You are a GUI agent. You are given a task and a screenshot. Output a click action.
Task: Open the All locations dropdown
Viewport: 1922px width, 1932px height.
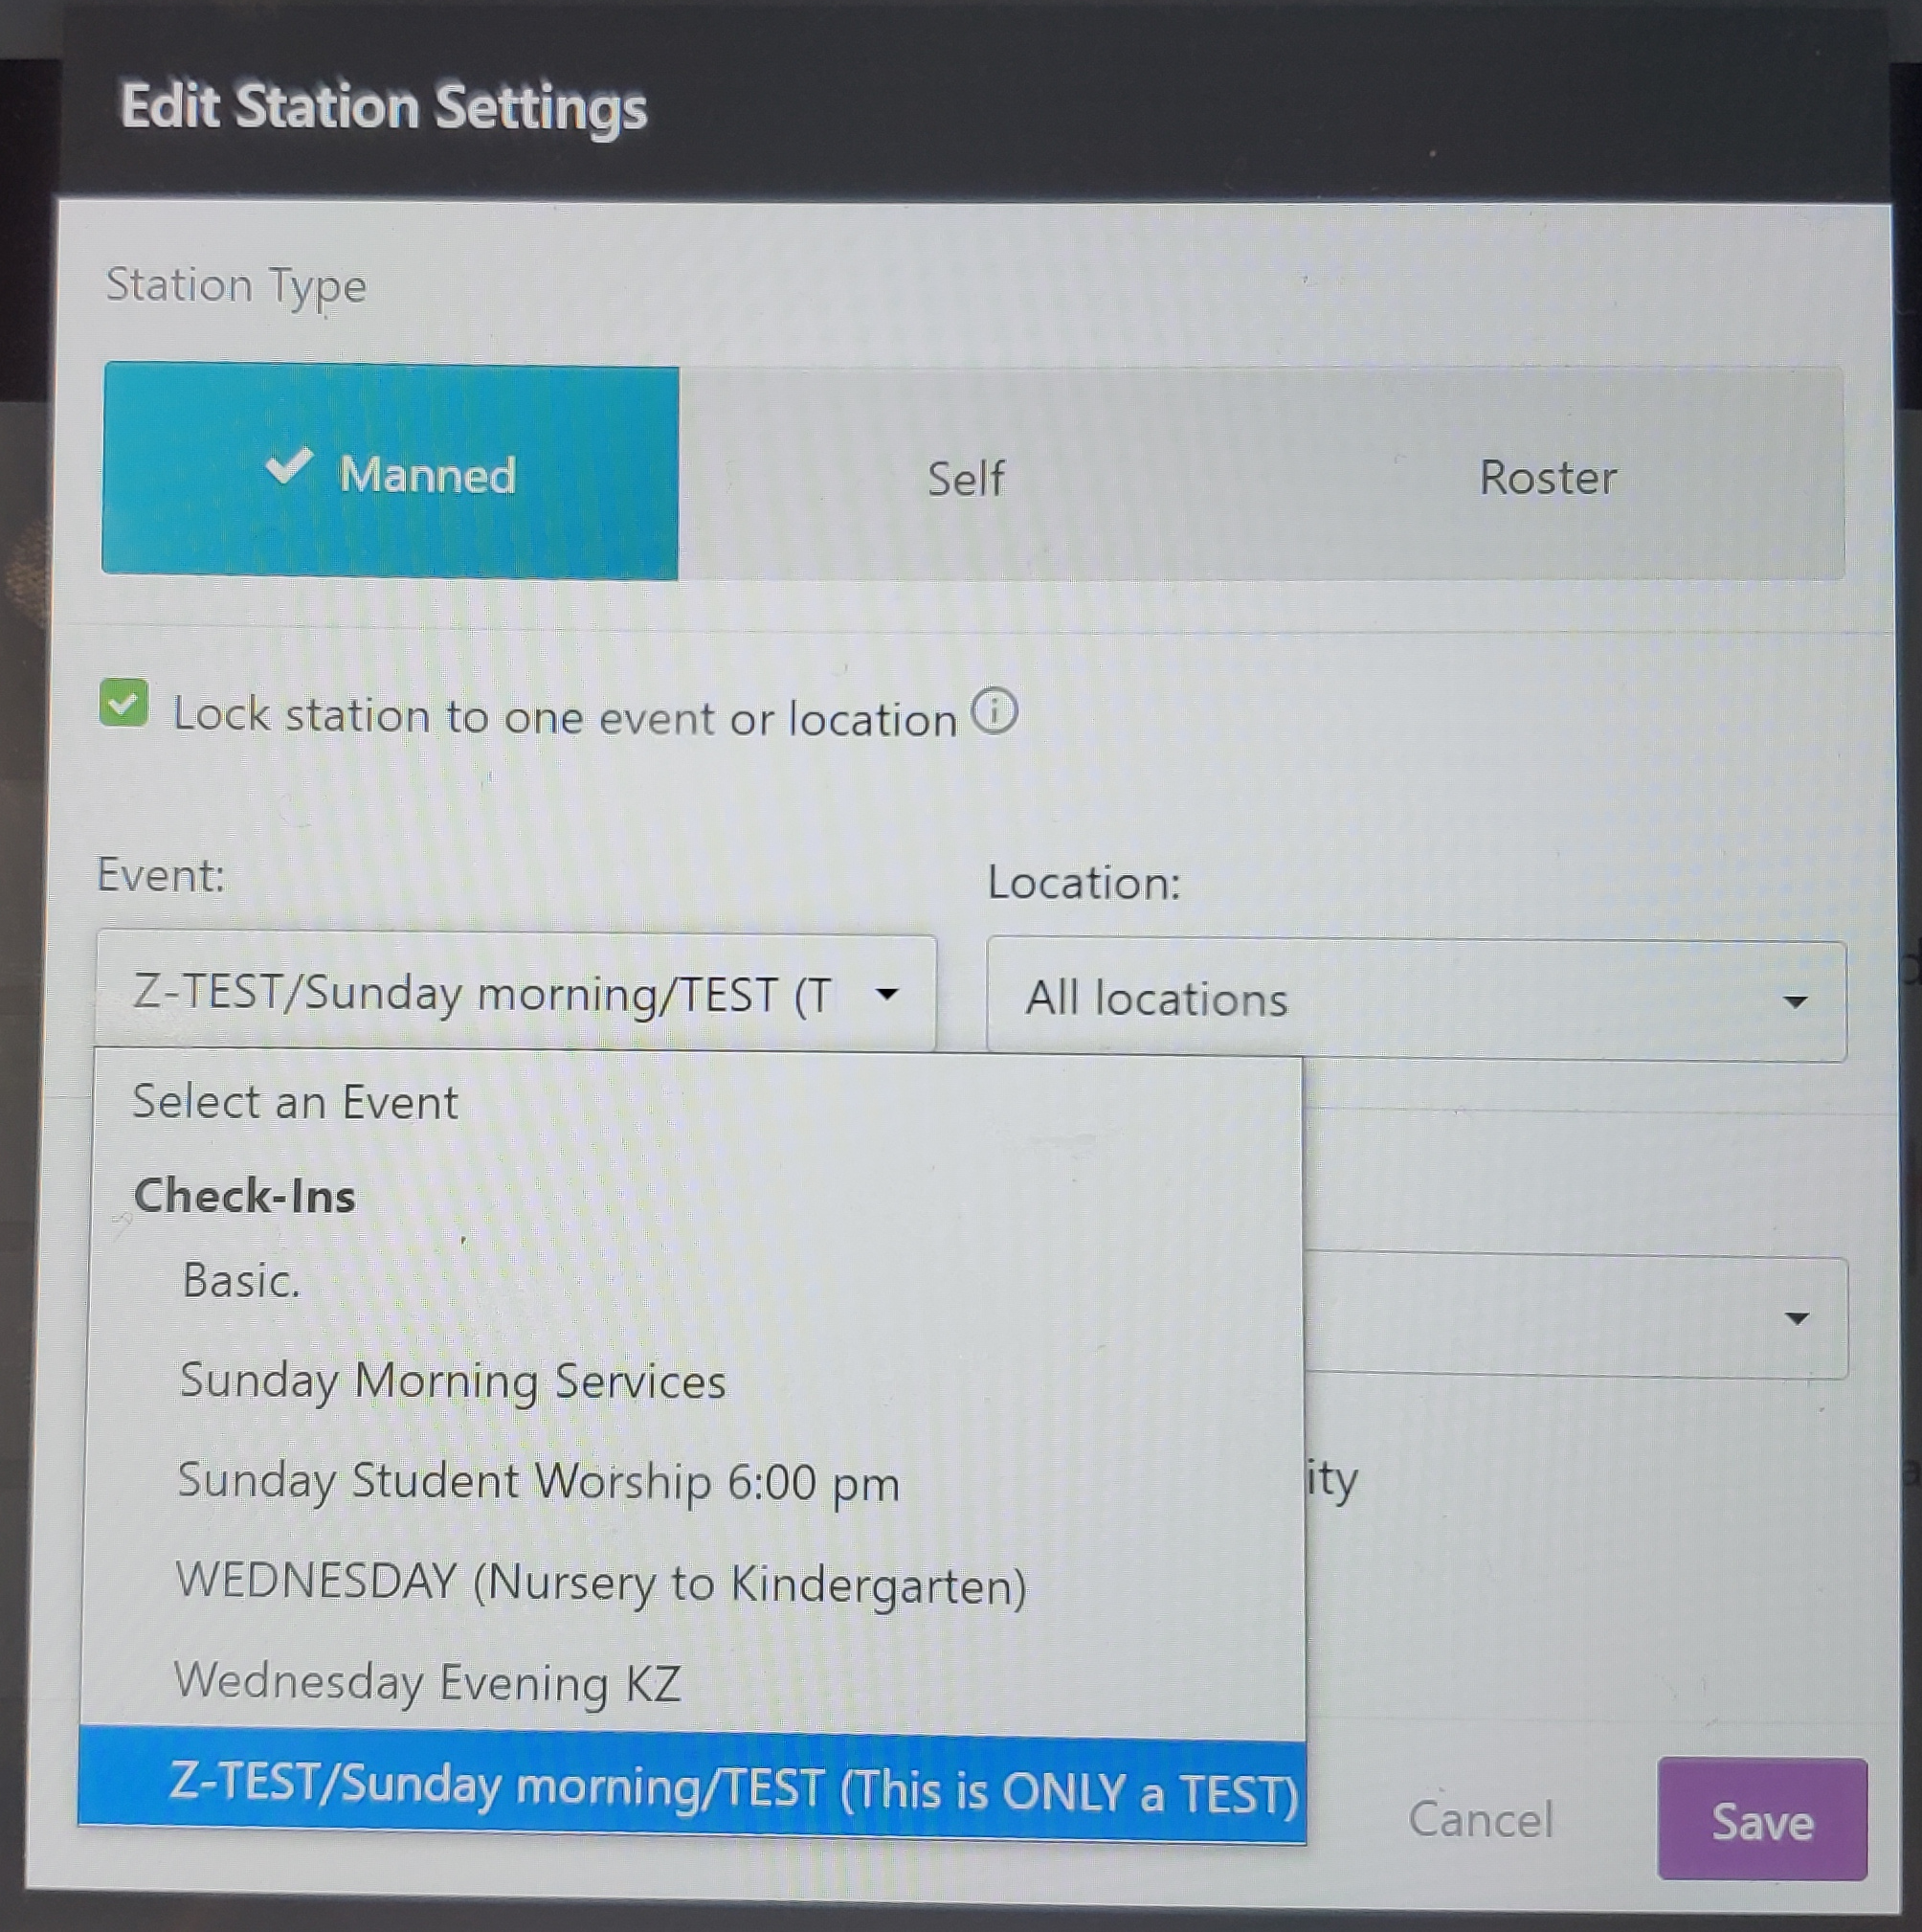(x=1415, y=1000)
